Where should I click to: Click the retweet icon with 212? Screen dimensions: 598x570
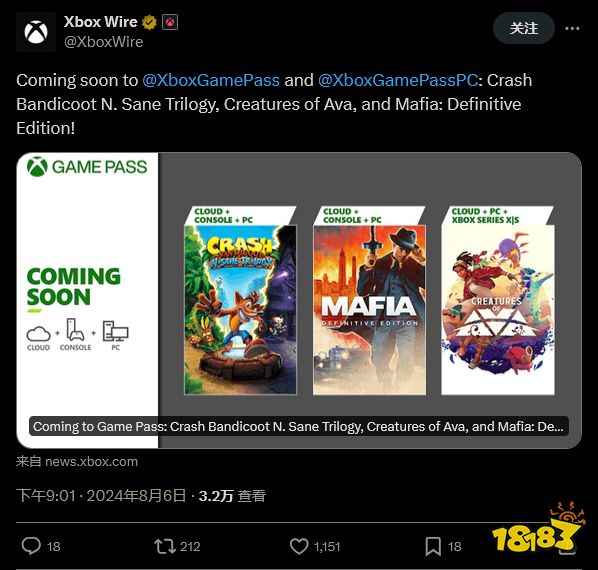165,546
